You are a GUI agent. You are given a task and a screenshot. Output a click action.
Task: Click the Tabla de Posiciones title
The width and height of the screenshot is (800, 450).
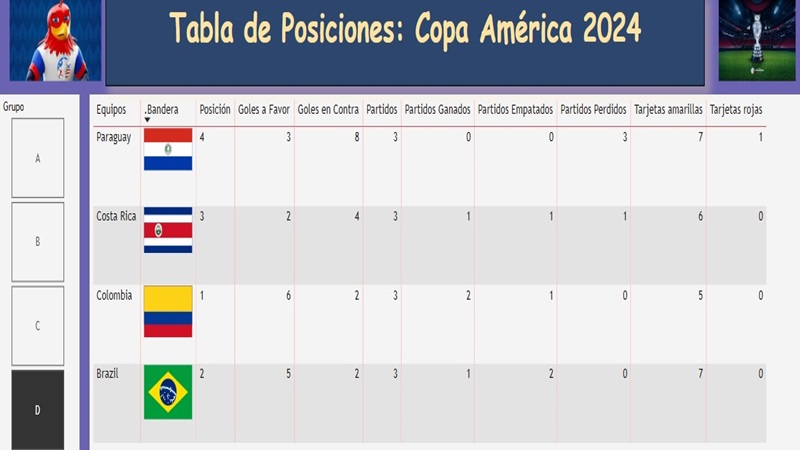click(x=405, y=30)
